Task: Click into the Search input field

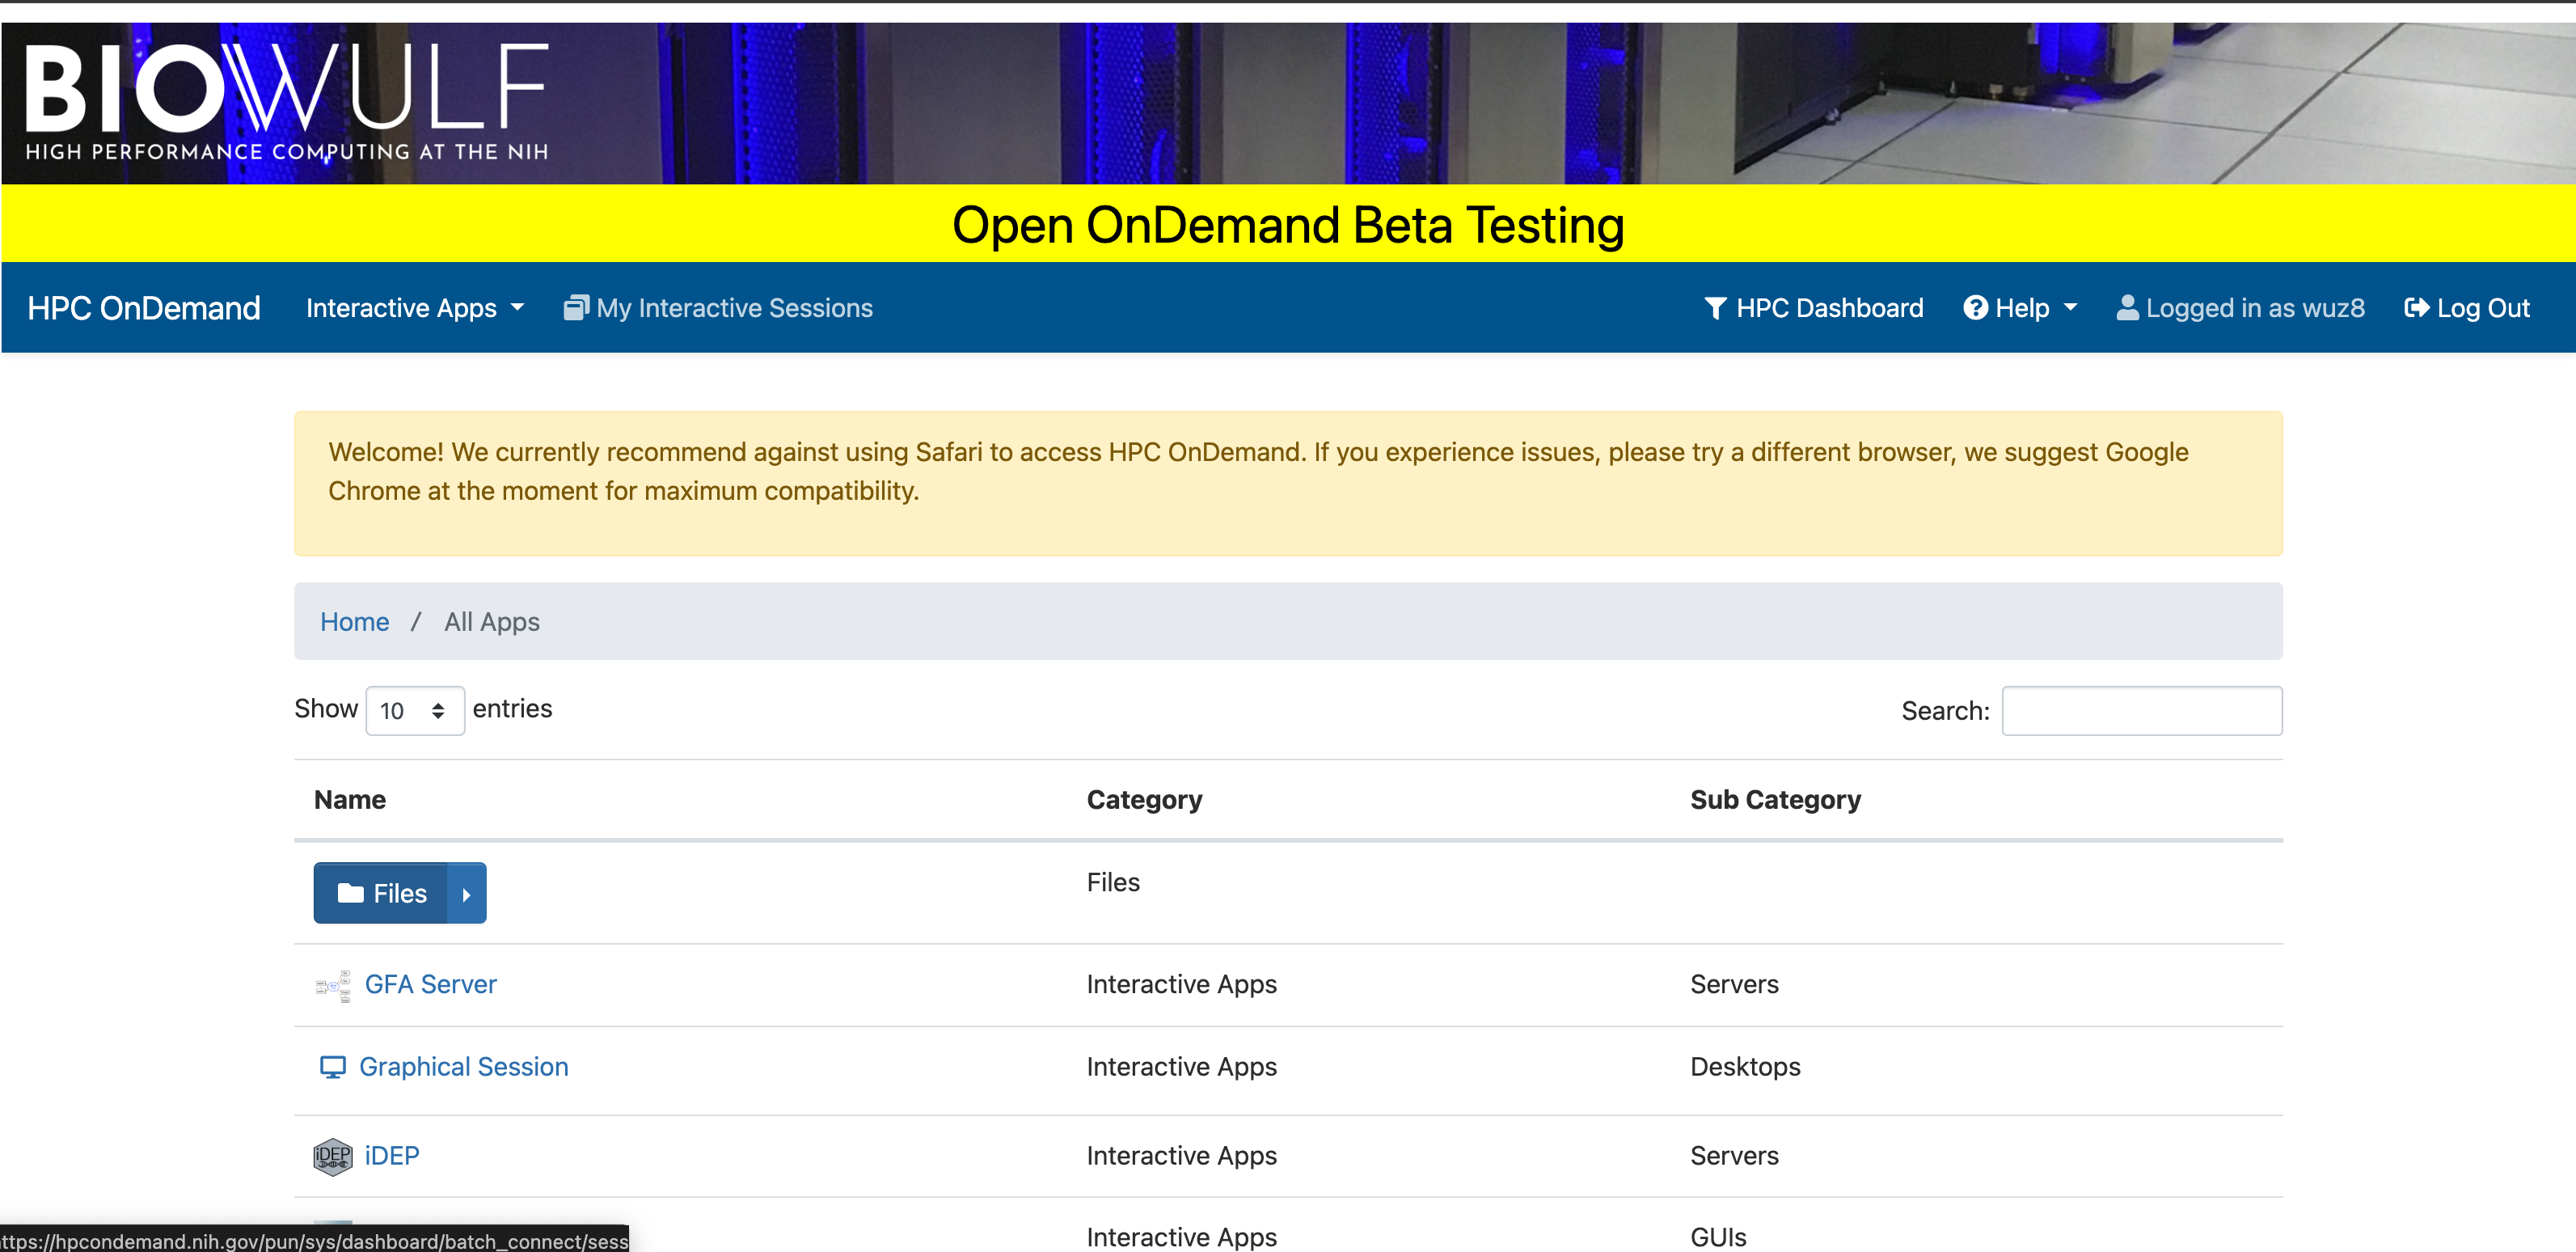Action: 2141,711
